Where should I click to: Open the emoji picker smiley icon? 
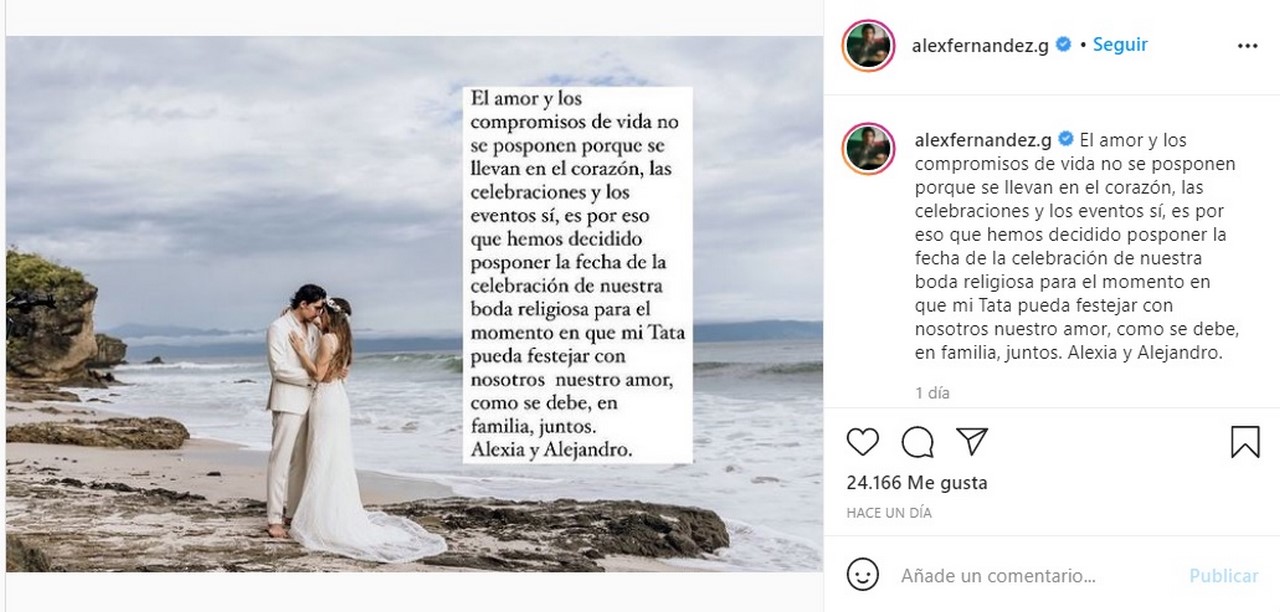point(862,575)
